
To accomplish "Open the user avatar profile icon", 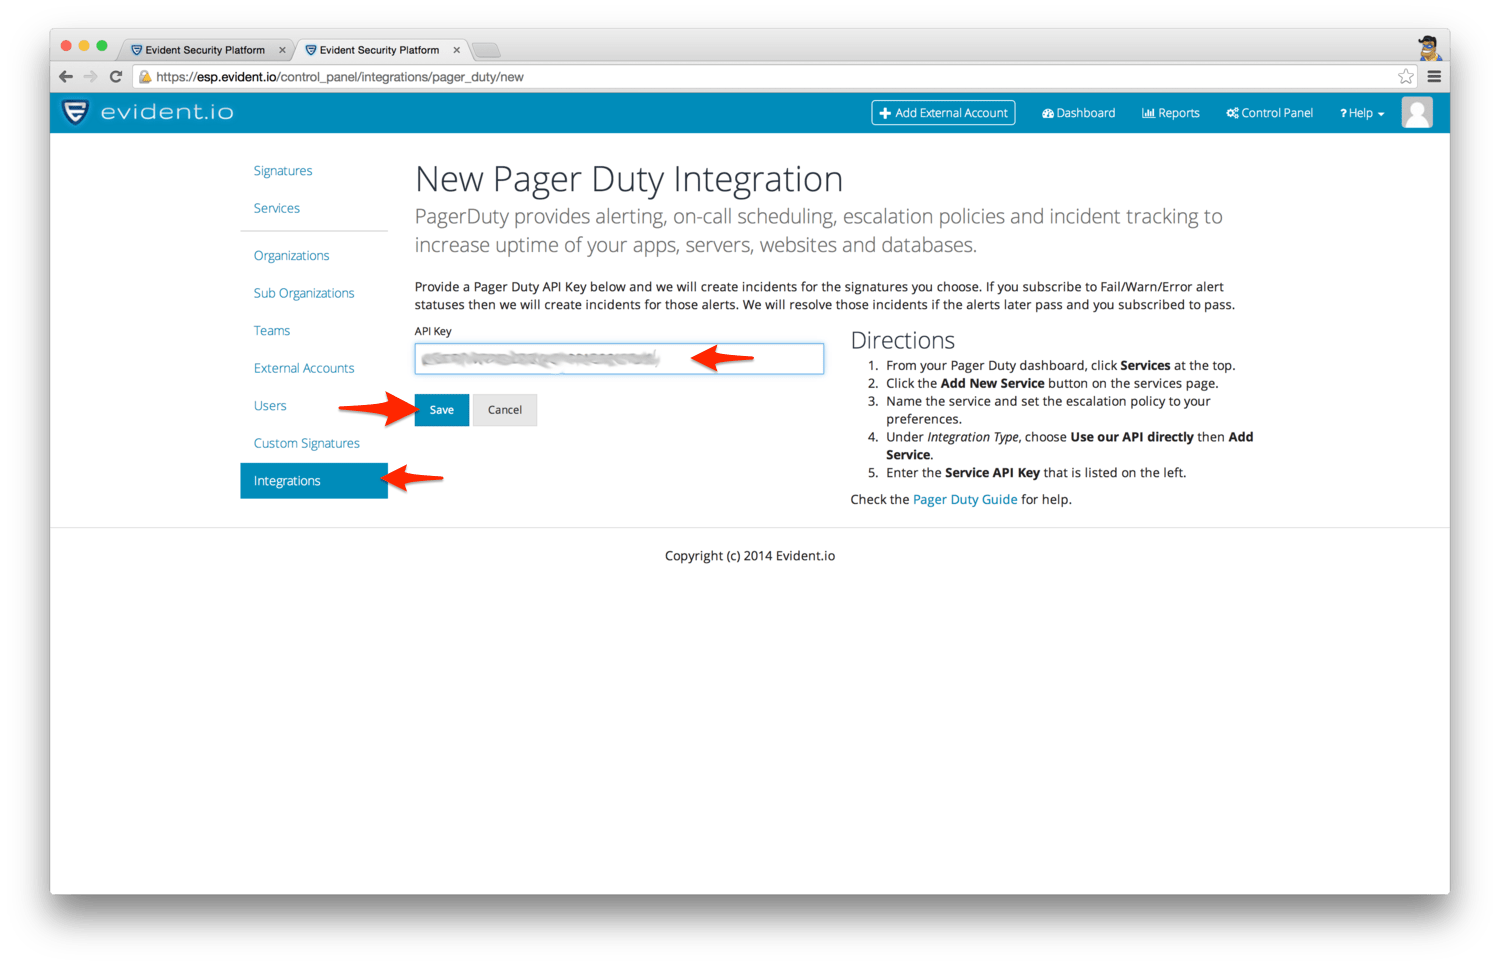I will pos(1416,113).
